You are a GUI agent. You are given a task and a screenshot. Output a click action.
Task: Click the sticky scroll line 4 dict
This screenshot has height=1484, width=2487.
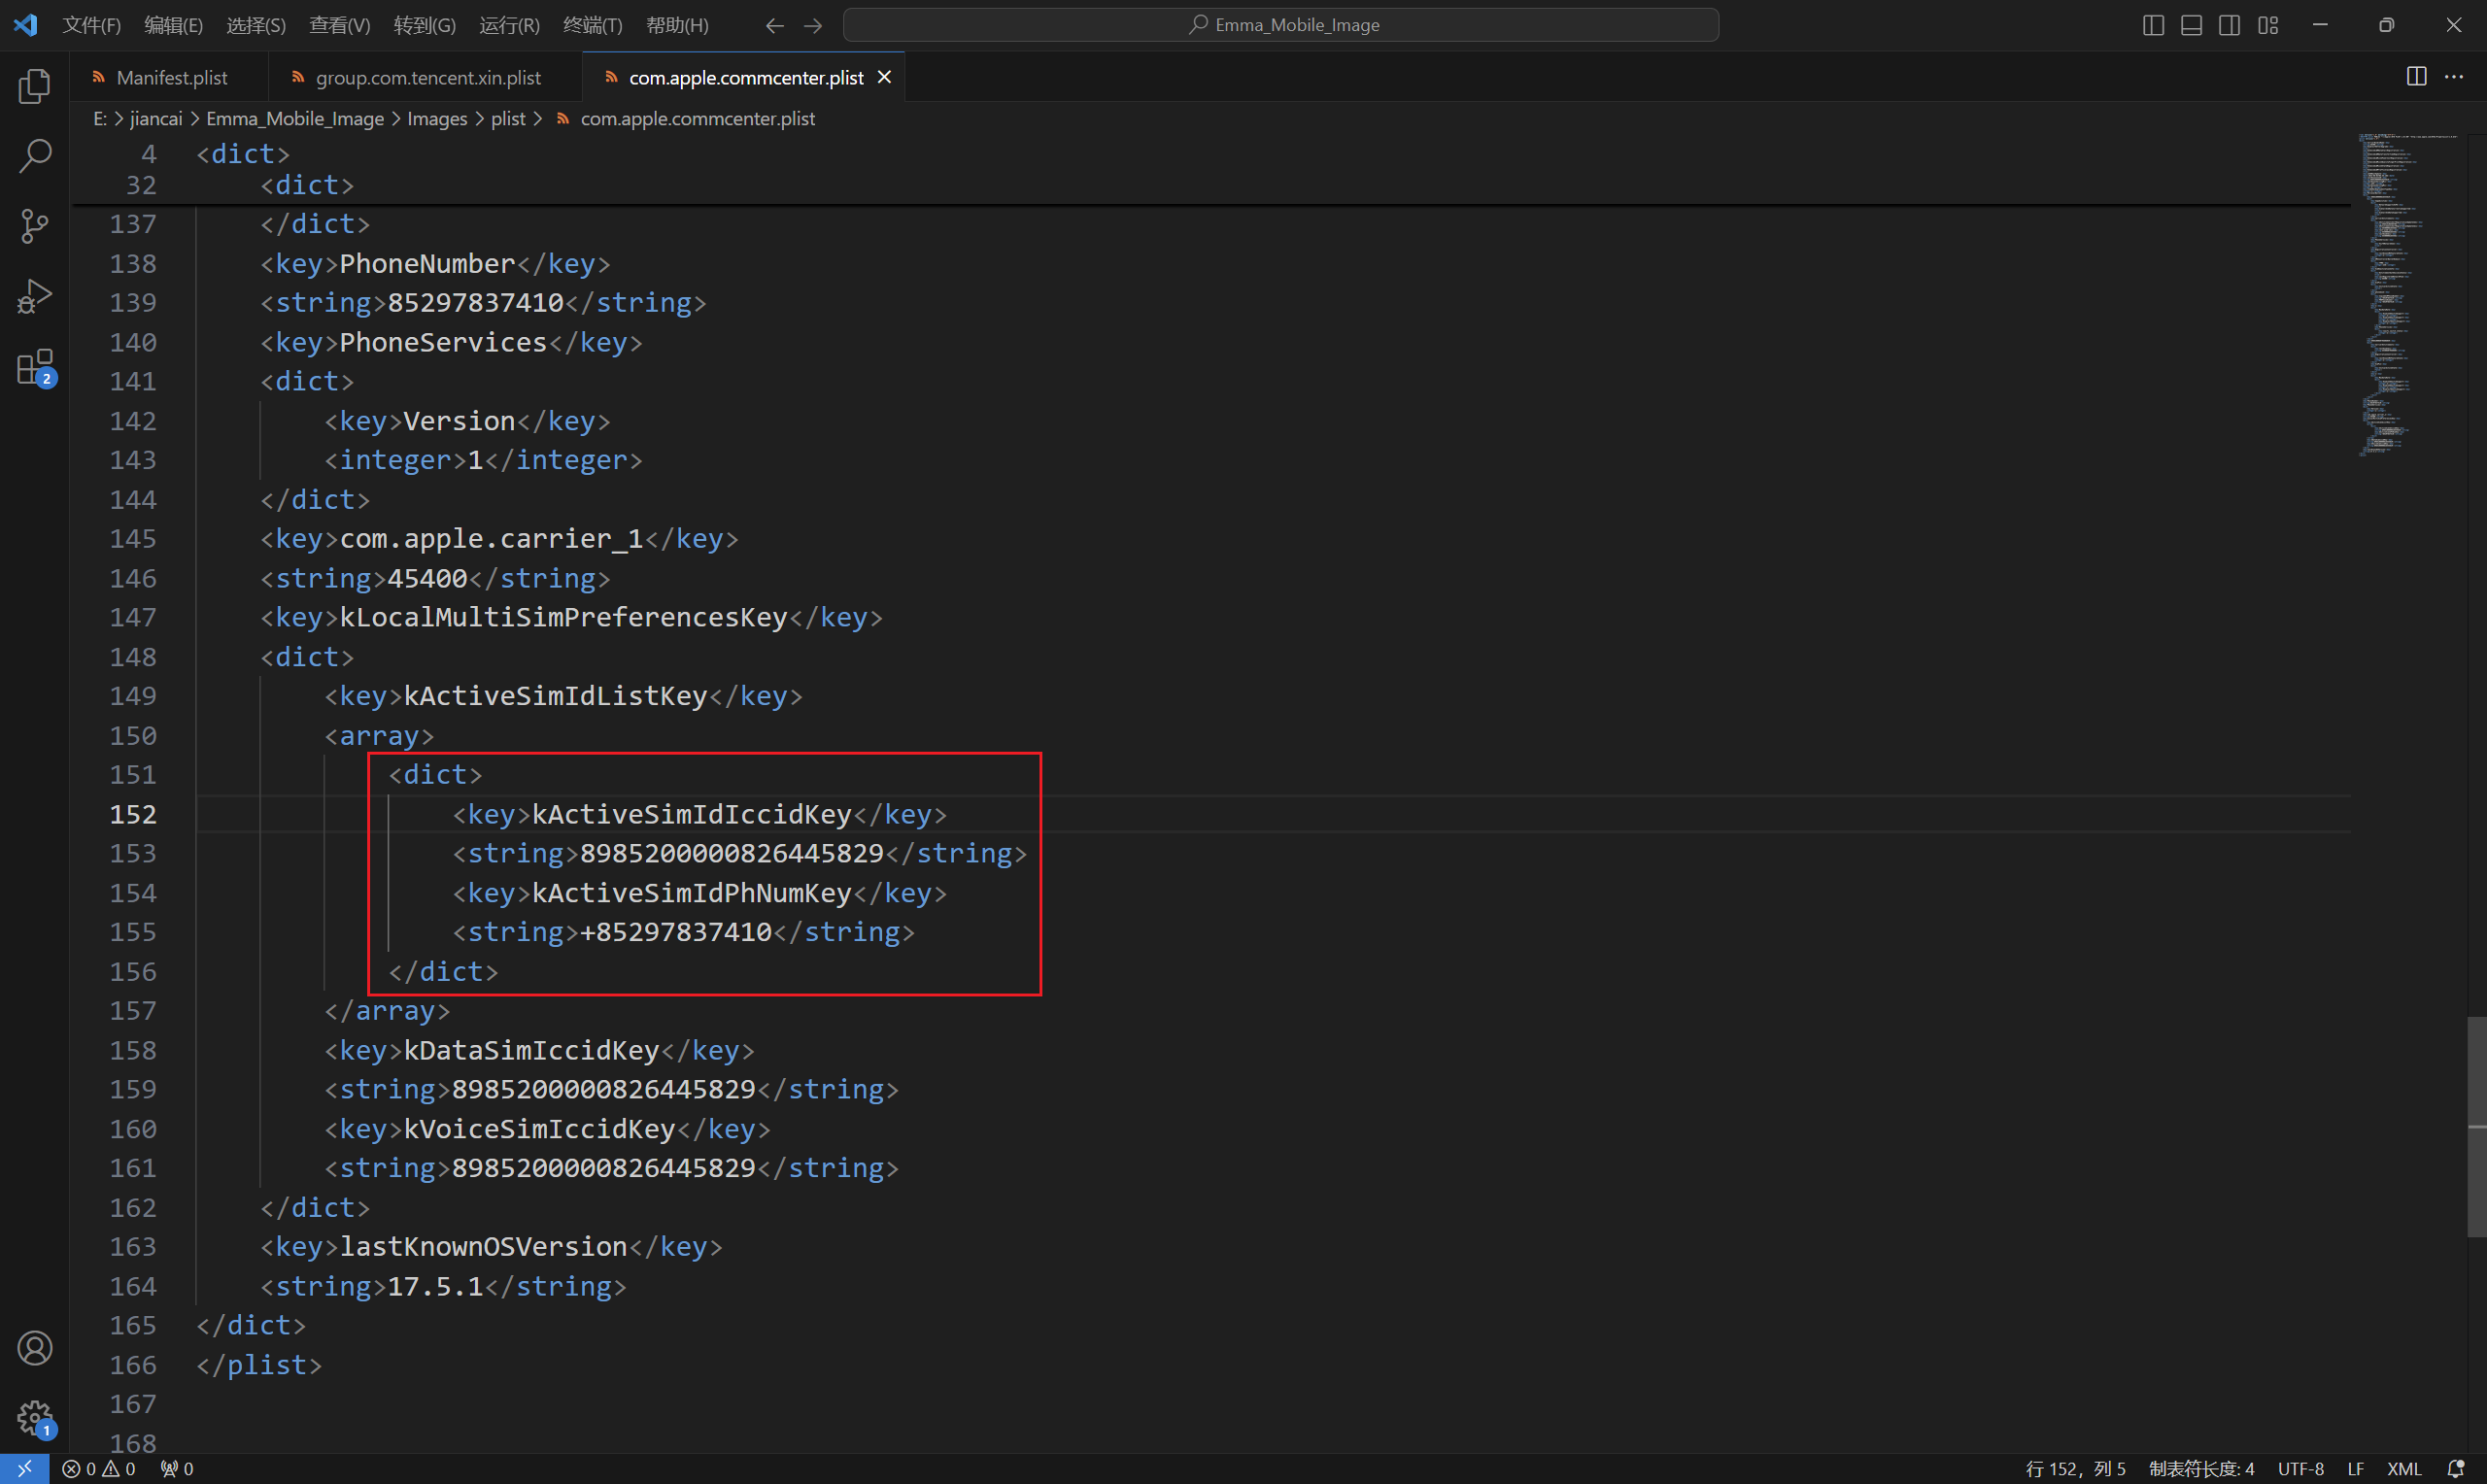pos(243,154)
